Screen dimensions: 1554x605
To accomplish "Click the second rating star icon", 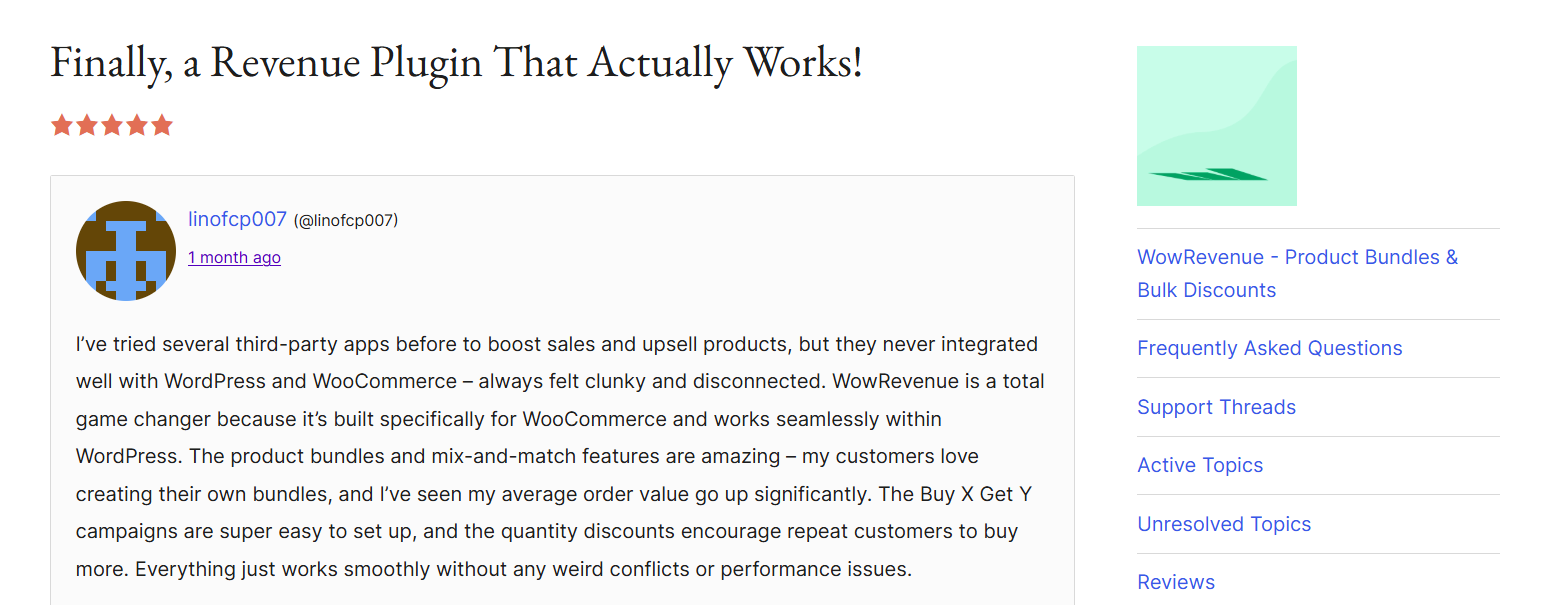I will [x=87, y=124].
